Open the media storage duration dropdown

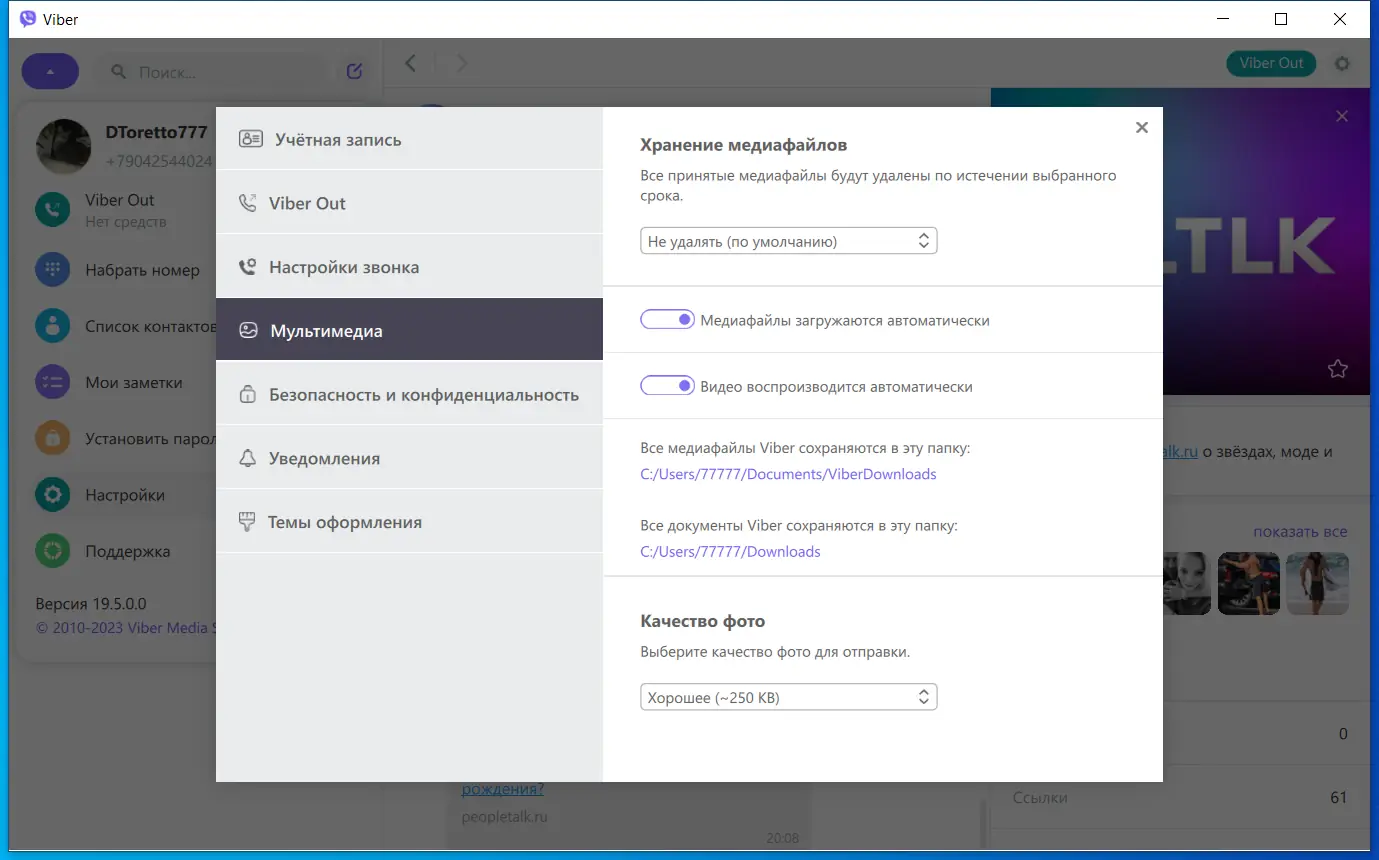click(x=788, y=240)
